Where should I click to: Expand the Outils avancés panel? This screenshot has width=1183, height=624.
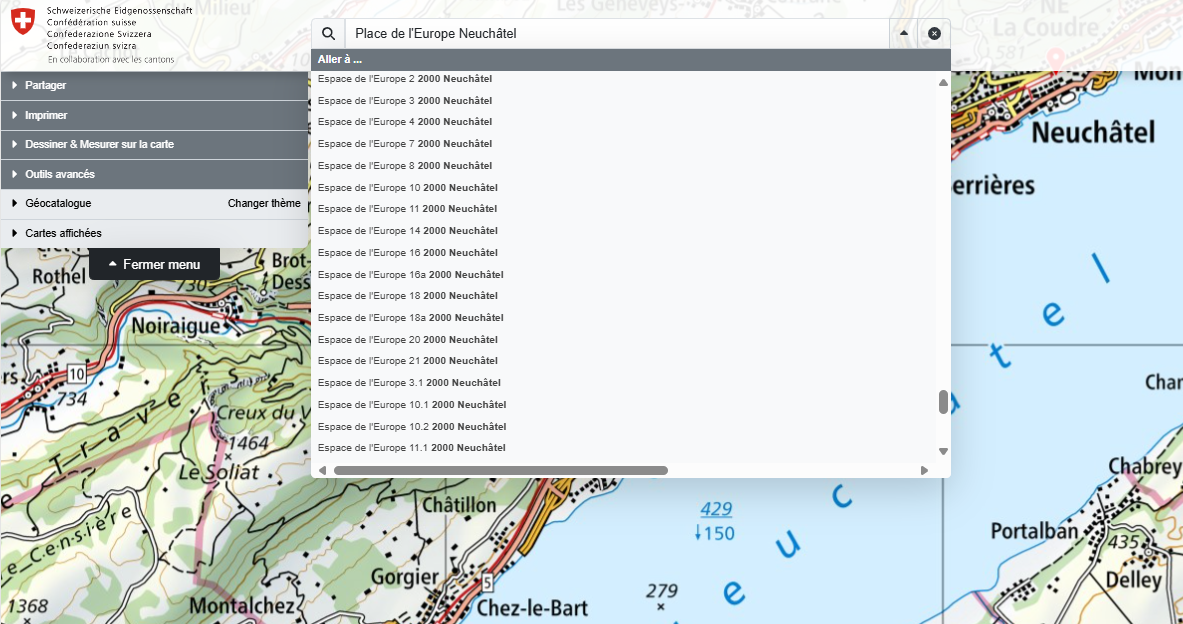pyautogui.click(x=60, y=175)
